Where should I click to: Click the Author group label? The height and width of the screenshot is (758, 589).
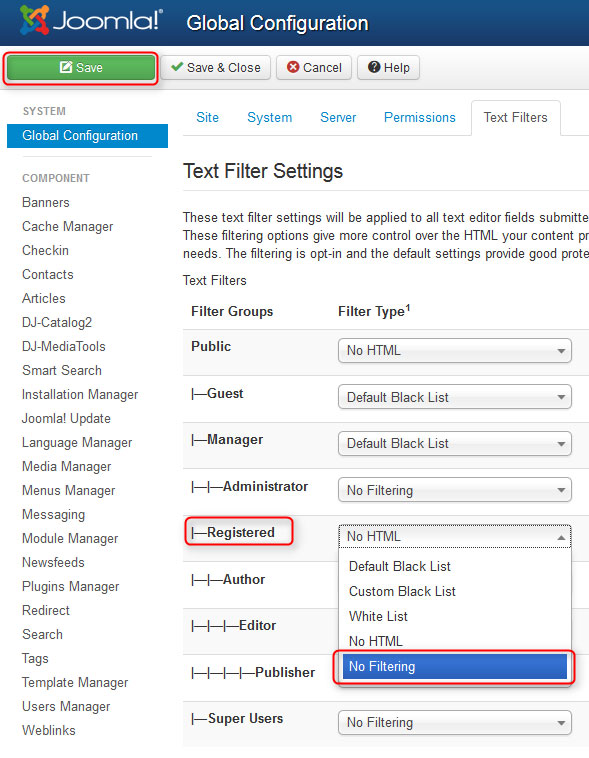228,580
